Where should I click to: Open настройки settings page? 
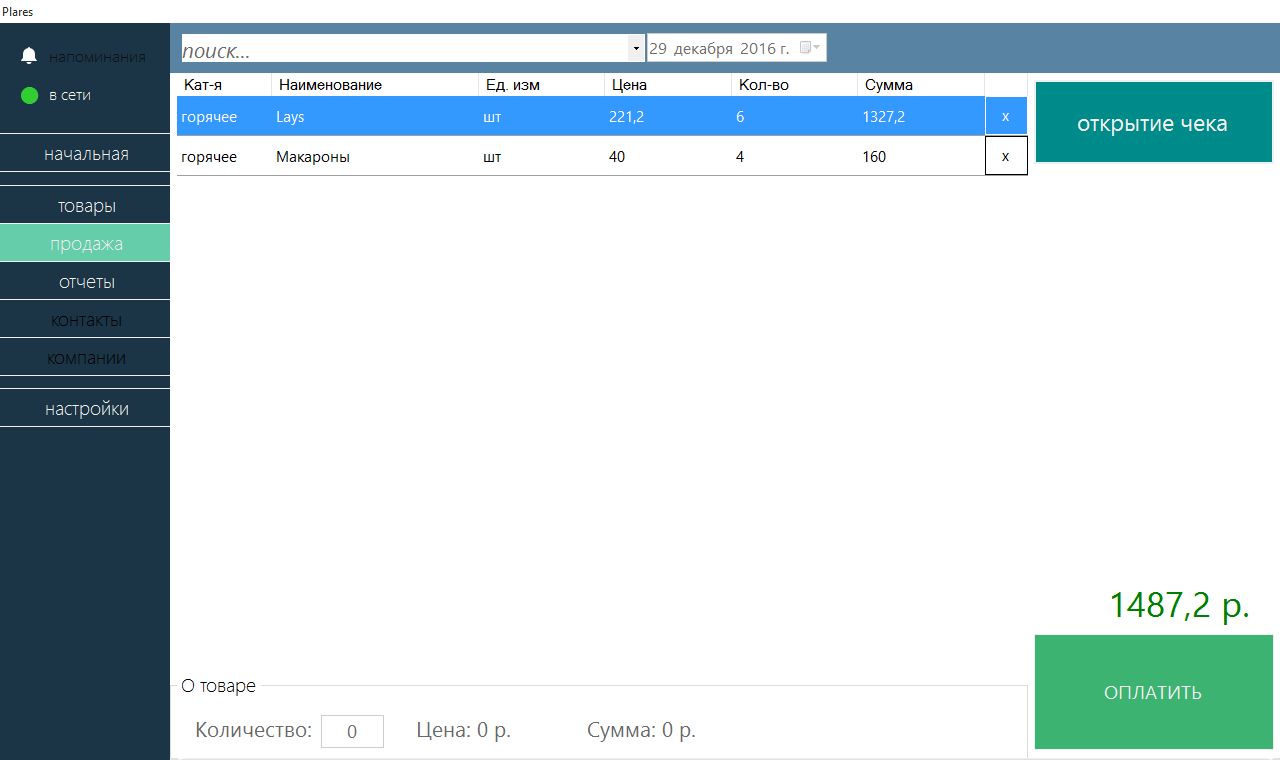(x=86, y=409)
